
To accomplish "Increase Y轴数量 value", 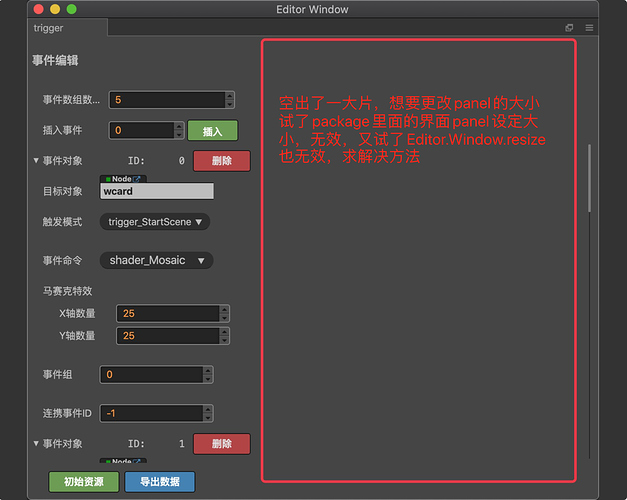I will tap(224, 332).
